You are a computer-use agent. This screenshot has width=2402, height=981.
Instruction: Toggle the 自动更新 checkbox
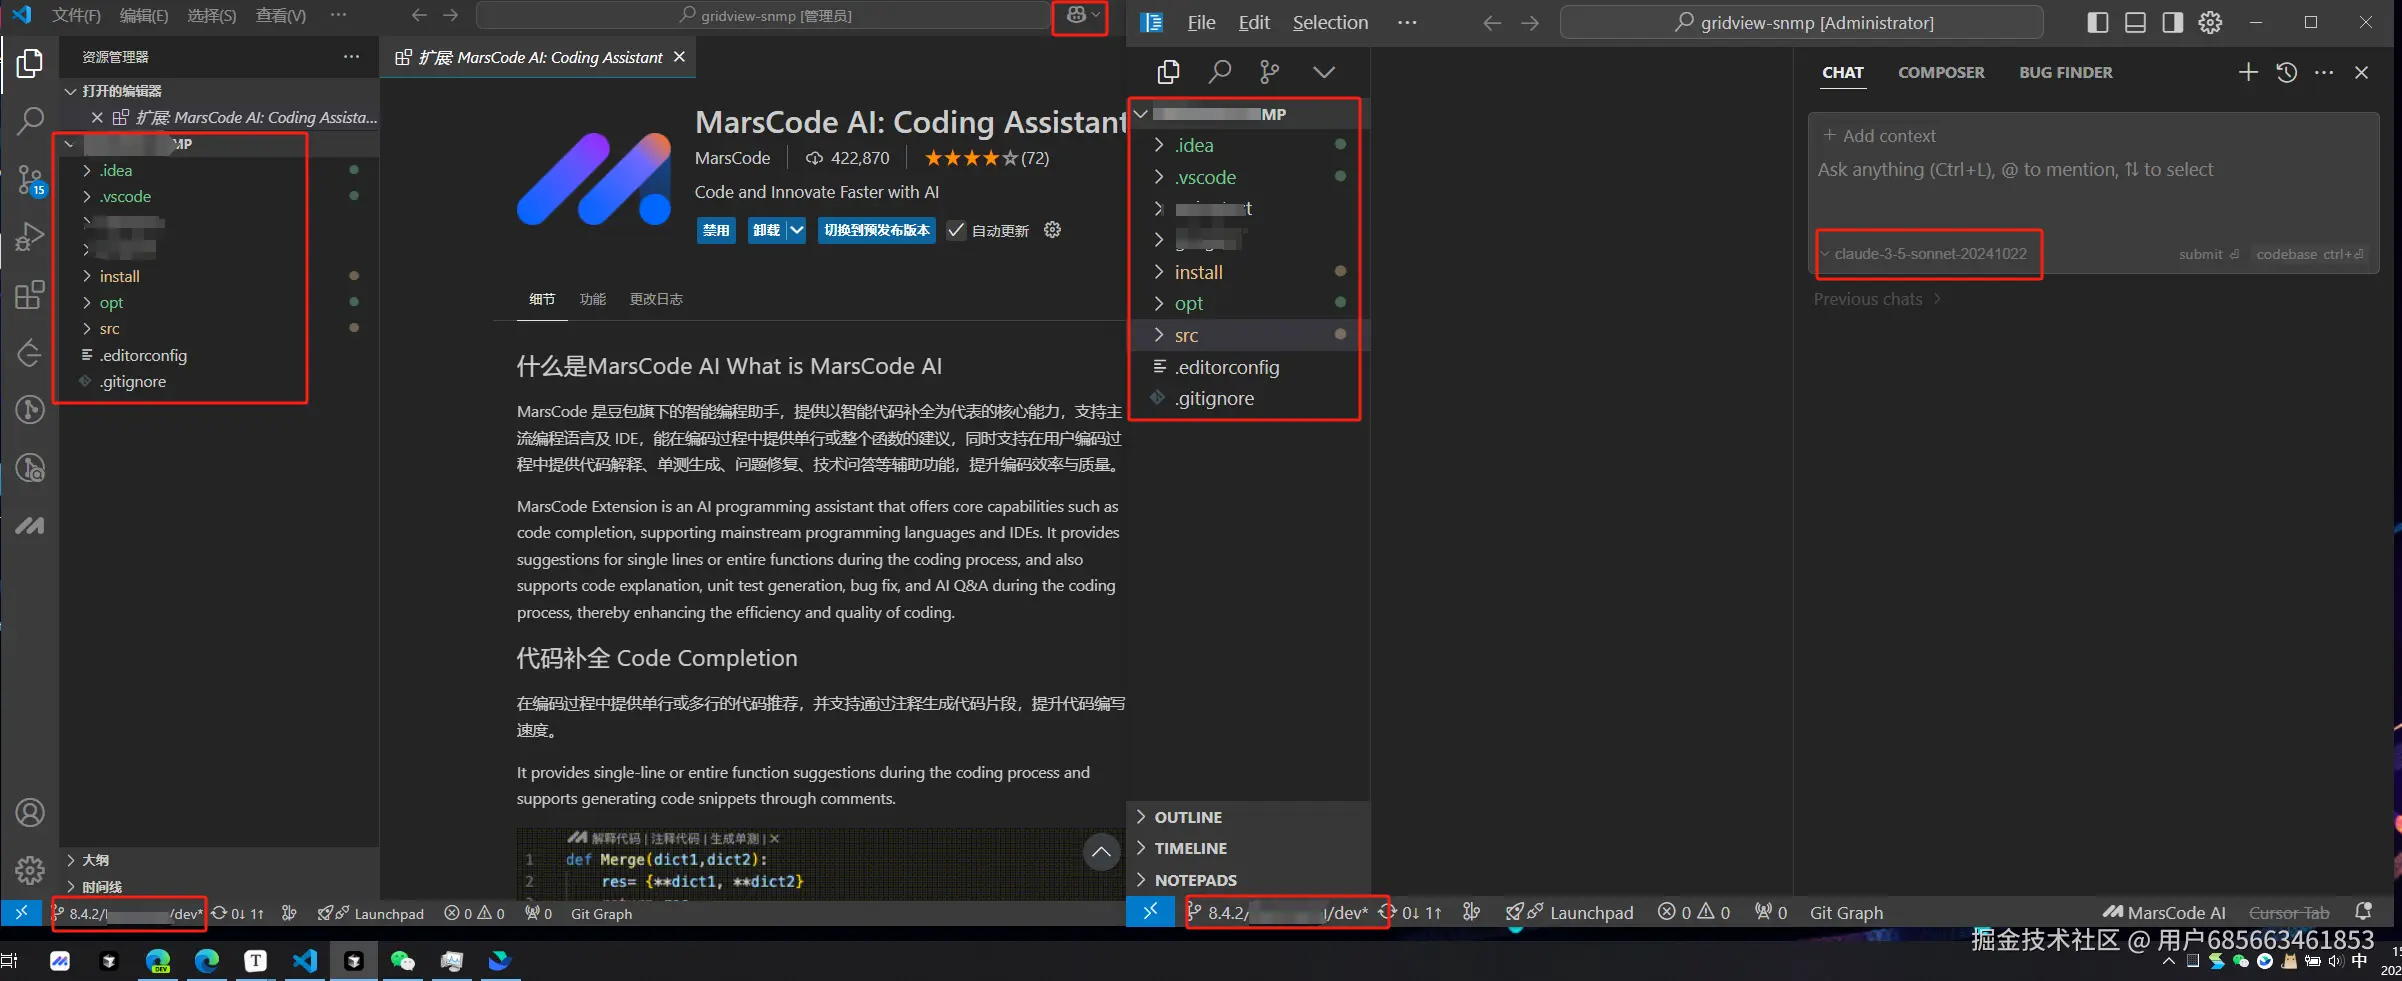click(x=956, y=230)
